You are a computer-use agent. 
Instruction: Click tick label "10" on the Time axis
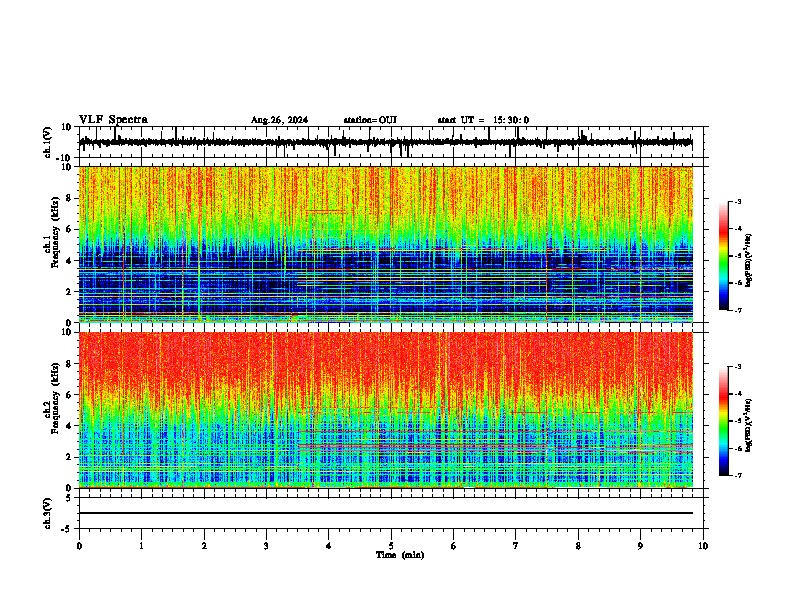tap(703, 546)
